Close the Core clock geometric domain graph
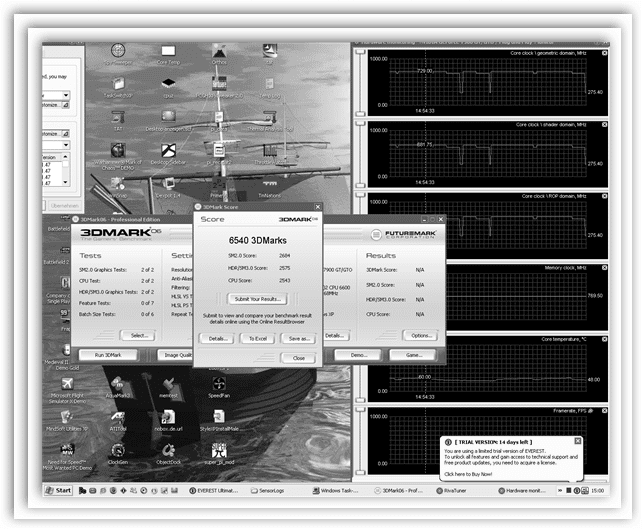 pyautogui.click(x=604, y=53)
